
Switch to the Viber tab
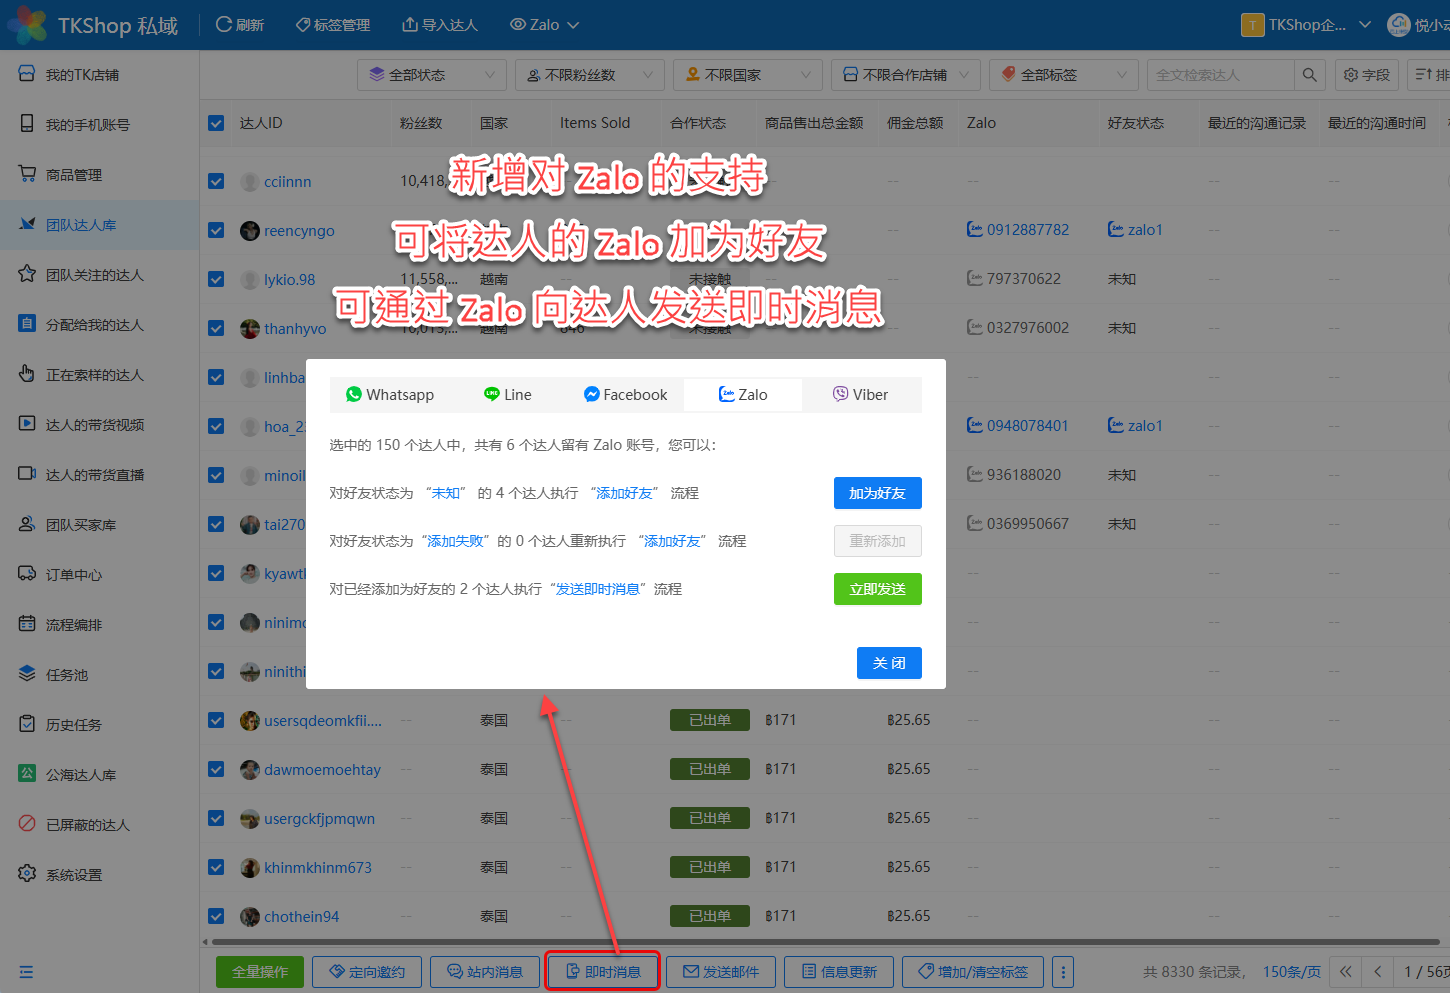click(x=861, y=395)
